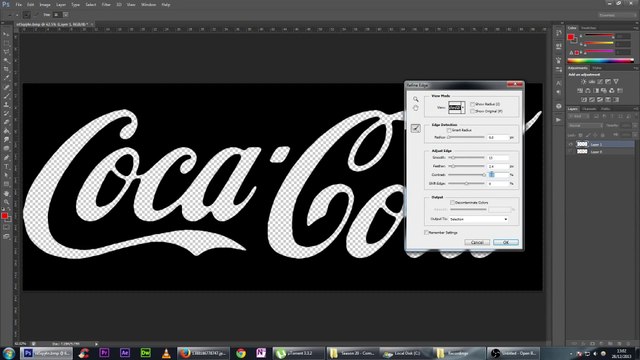Open the File menu
Screen dimensions: 640x360
pos(18,4)
